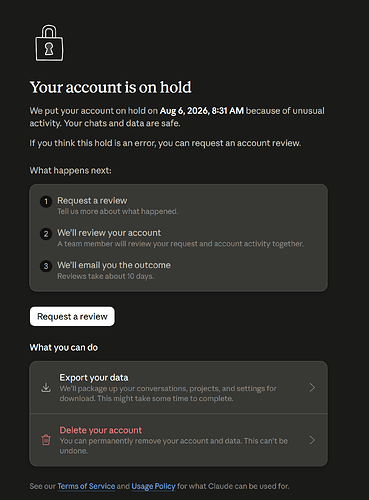
Task: Click the download icon beside Export your data
Action: [x=46, y=388]
